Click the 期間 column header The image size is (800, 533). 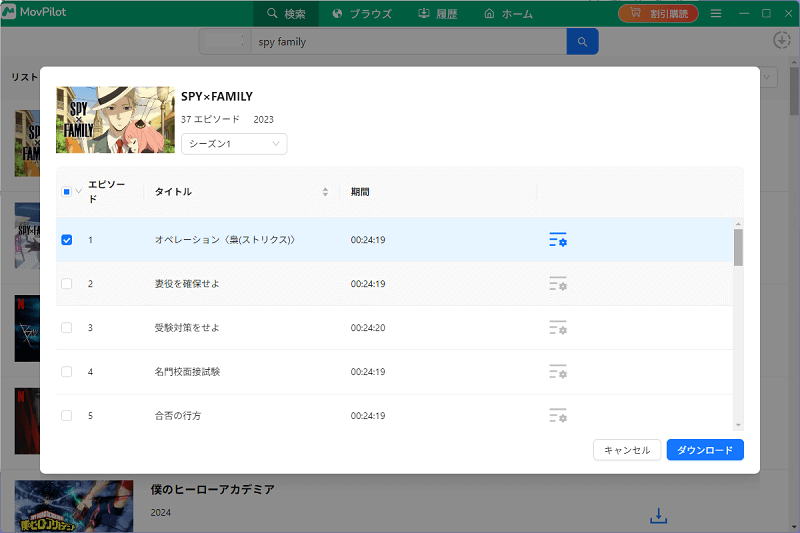(360, 192)
